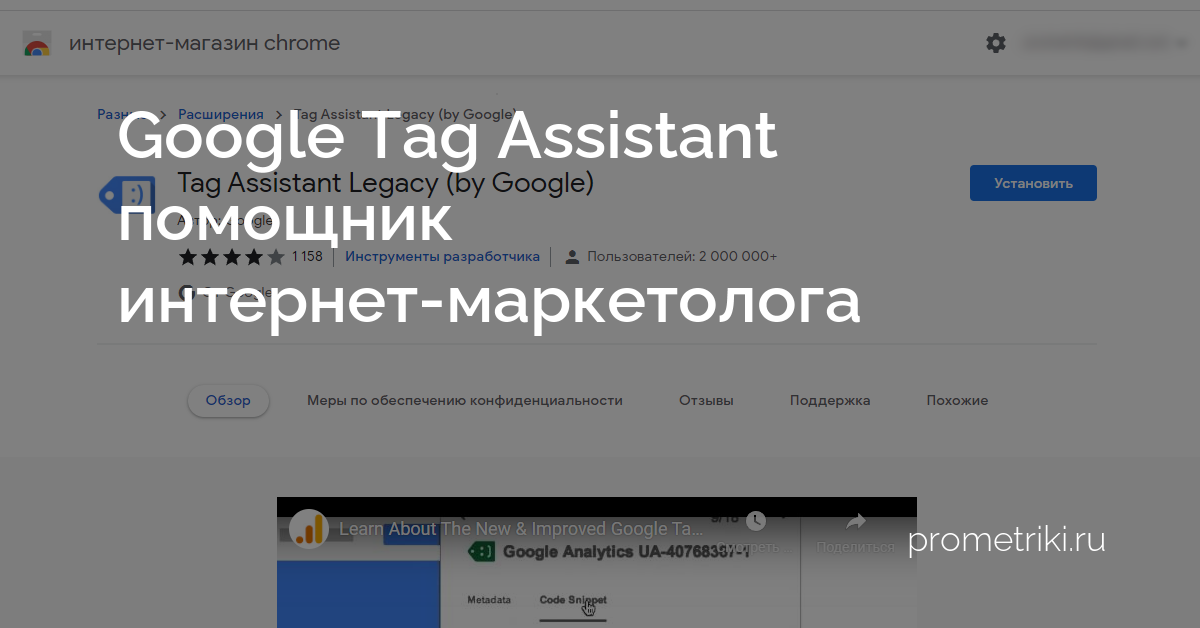Open the 'Поддержка' tab
Screen dimensions: 1200x628
pyautogui.click(x=830, y=400)
